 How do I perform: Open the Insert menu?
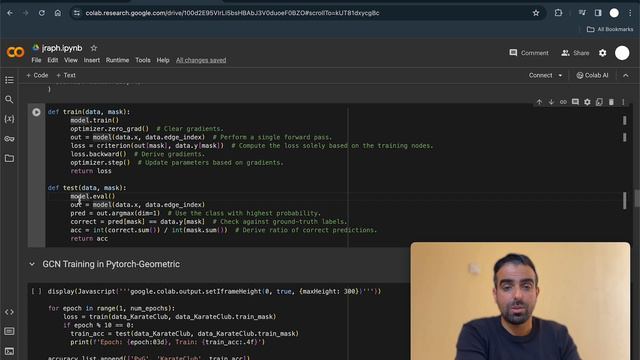click(x=92, y=60)
